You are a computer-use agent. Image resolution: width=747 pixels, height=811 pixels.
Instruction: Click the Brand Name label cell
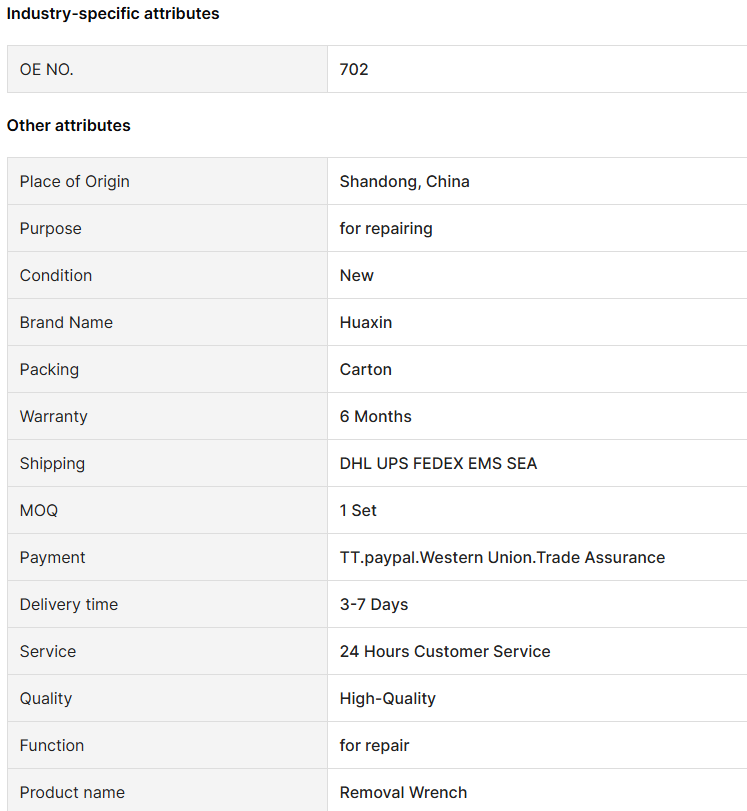pyautogui.click(x=167, y=322)
